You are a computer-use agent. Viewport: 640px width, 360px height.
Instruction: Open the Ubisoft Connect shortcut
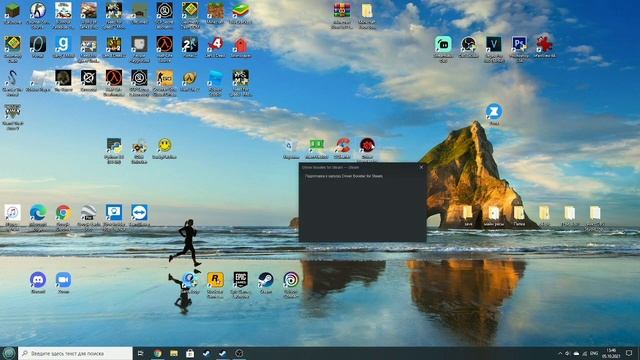[x=291, y=280]
